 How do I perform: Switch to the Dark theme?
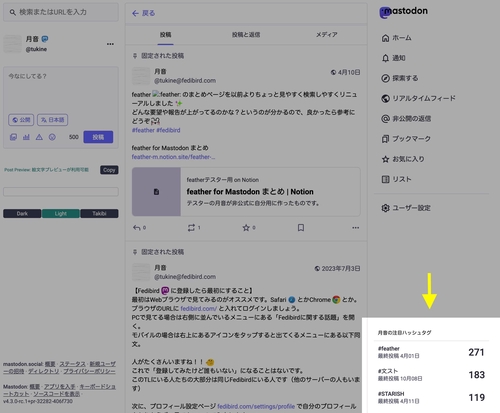click(22, 213)
